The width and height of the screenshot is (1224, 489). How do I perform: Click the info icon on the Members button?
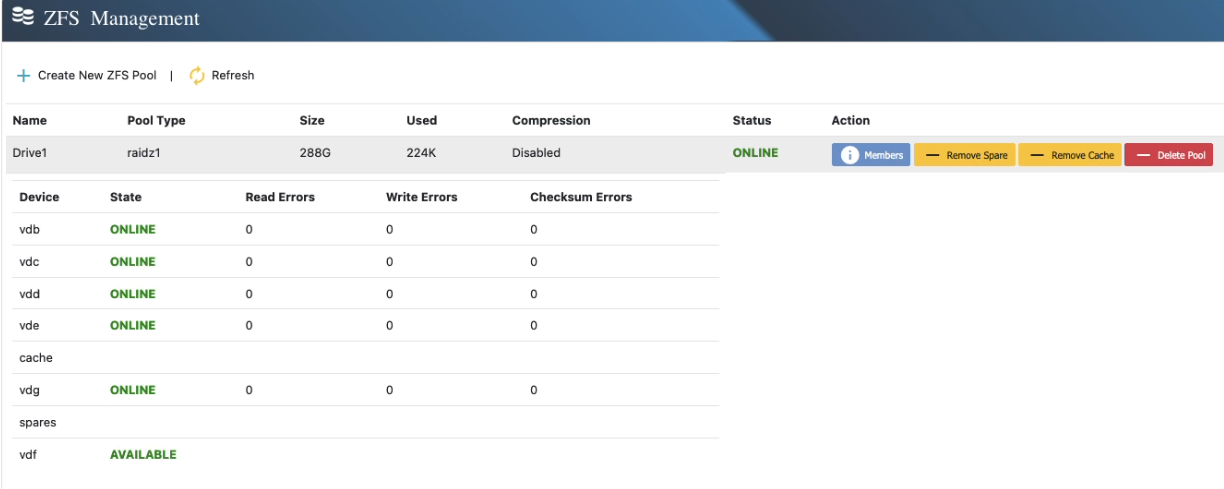850,155
